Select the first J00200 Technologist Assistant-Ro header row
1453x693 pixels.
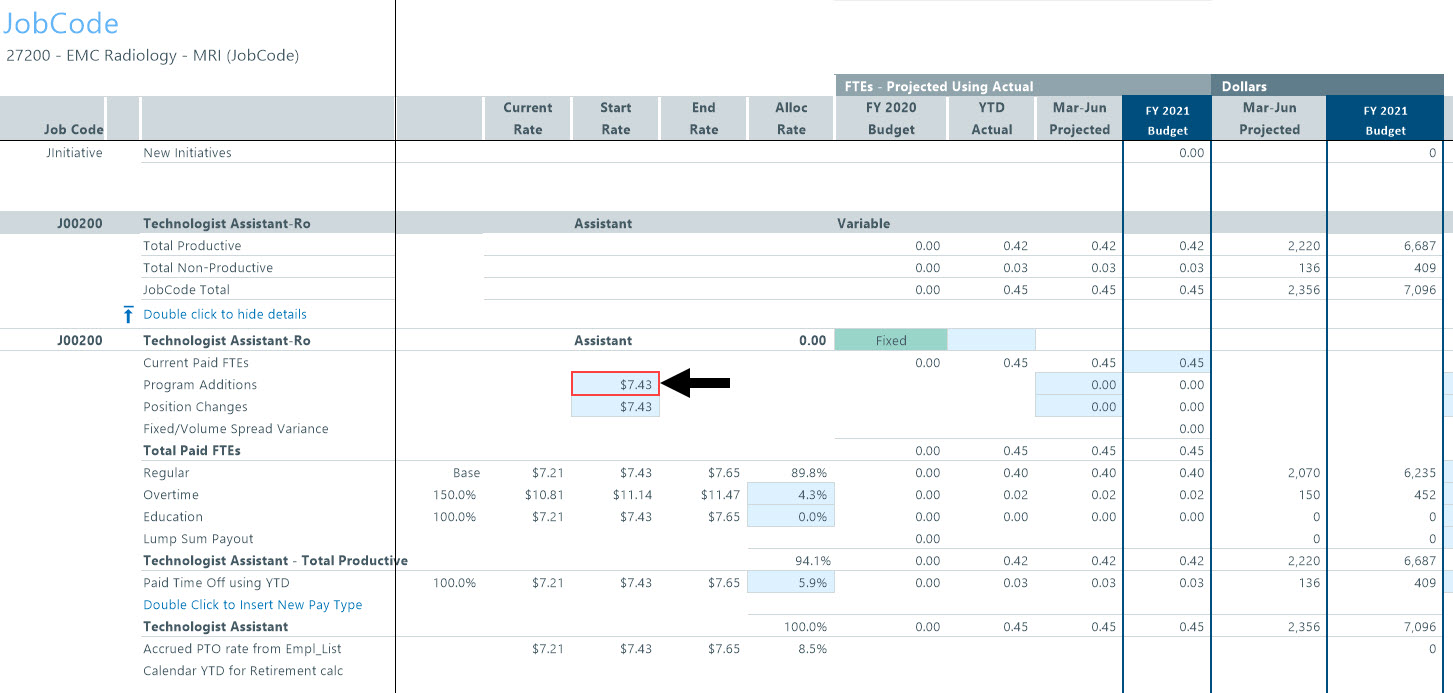(x=226, y=224)
